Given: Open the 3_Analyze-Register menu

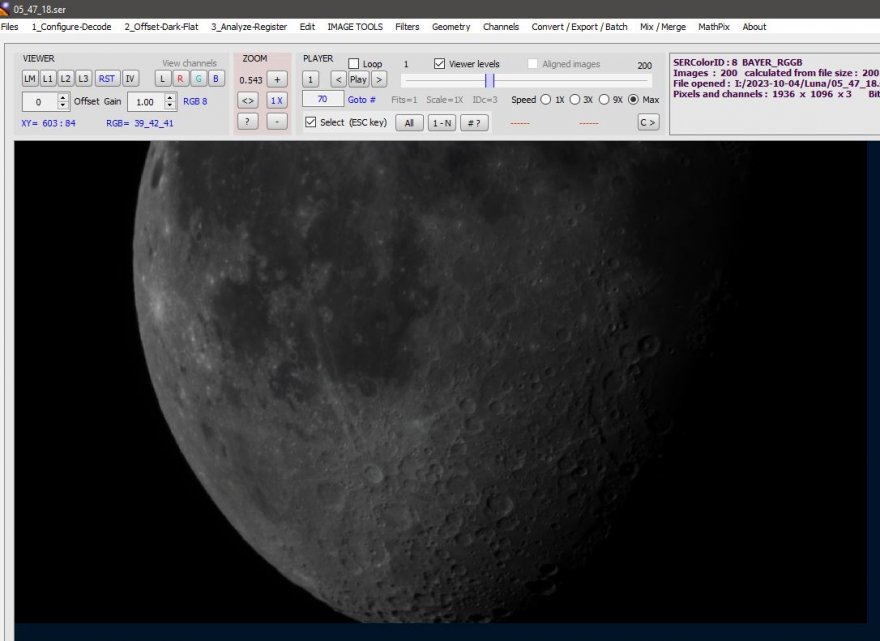Looking at the screenshot, I should tap(249, 26).
